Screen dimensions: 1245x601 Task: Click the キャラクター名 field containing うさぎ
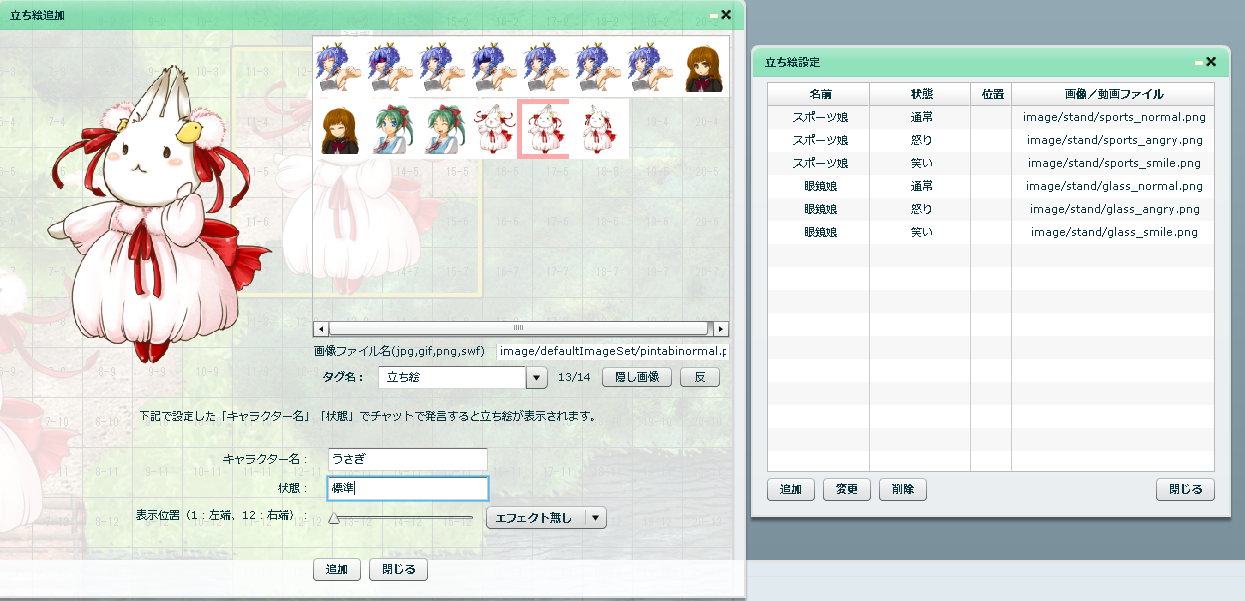pos(407,459)
